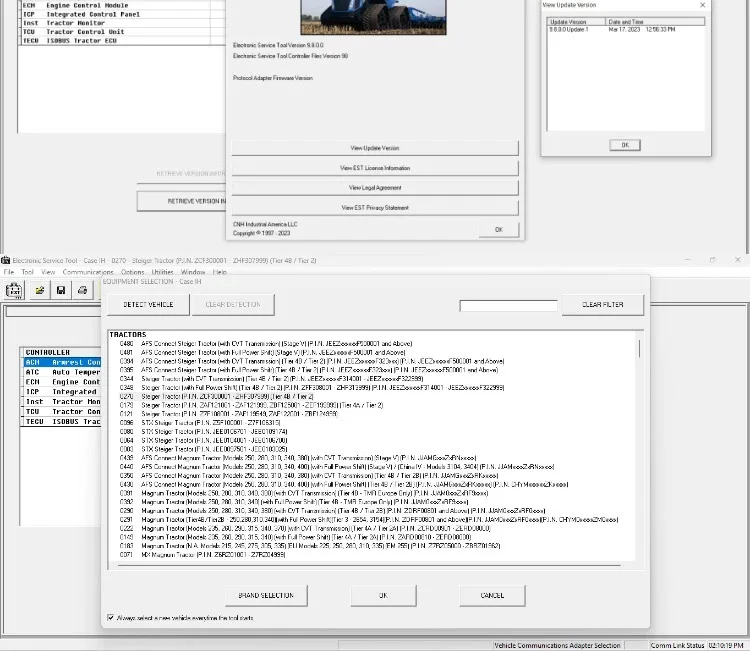The height and width of the screenshot is (651, 750).
Task: Click the Date and Time column header
Action: [655, 22]
